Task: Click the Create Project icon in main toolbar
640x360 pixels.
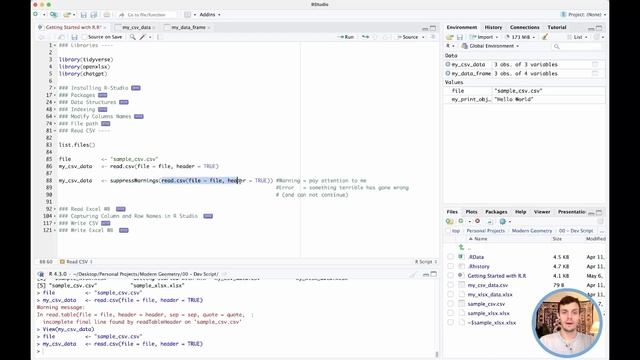Action: pyautogui.click(x=53, y=14)
